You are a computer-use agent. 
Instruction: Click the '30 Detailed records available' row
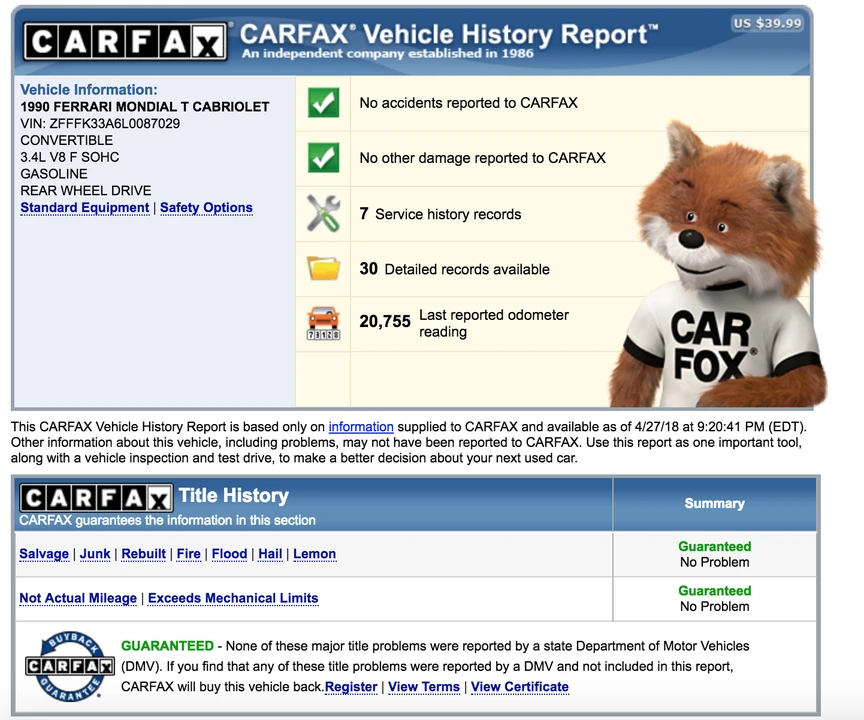[x=455, y=269]
